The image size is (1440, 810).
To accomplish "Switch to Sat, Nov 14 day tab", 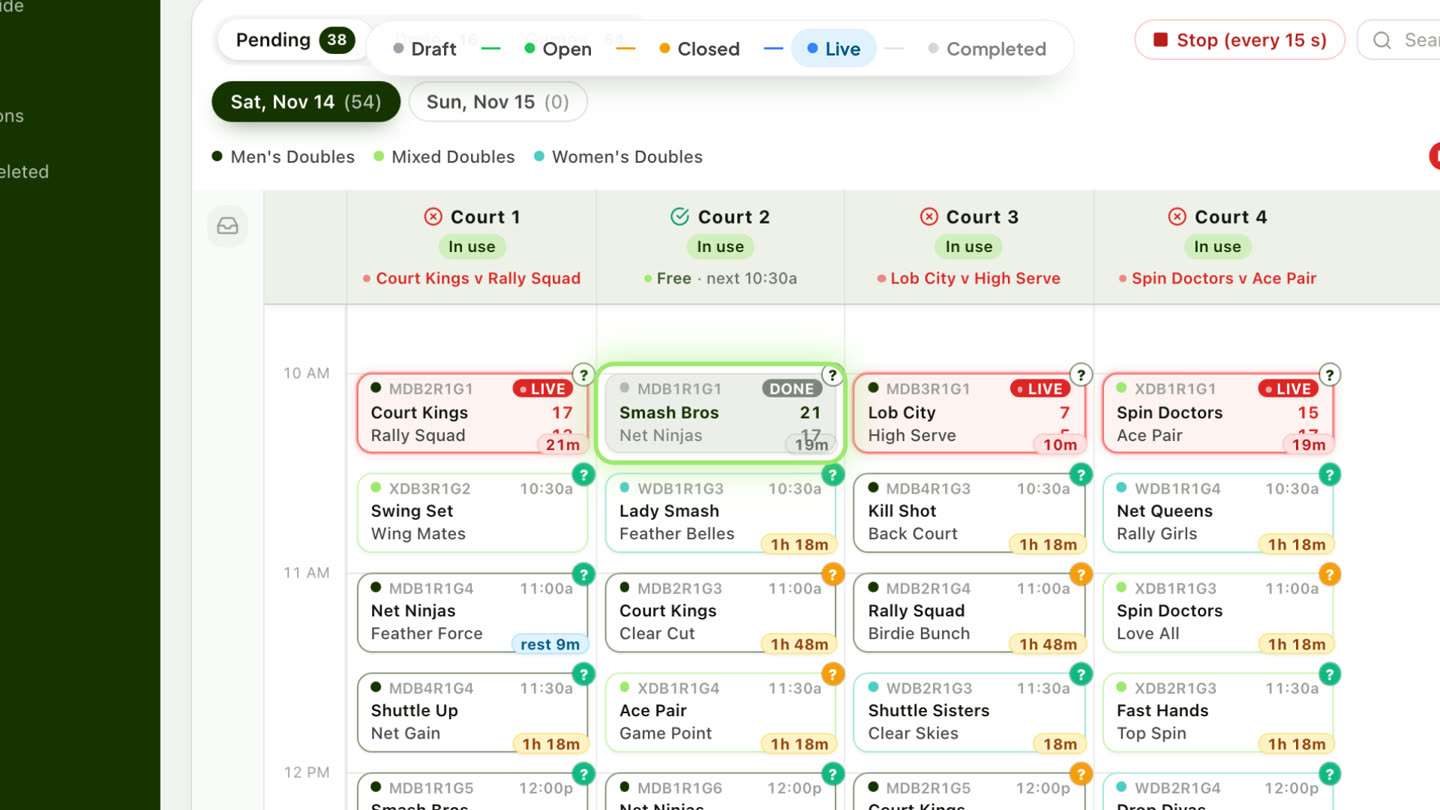I will [306, 102].
